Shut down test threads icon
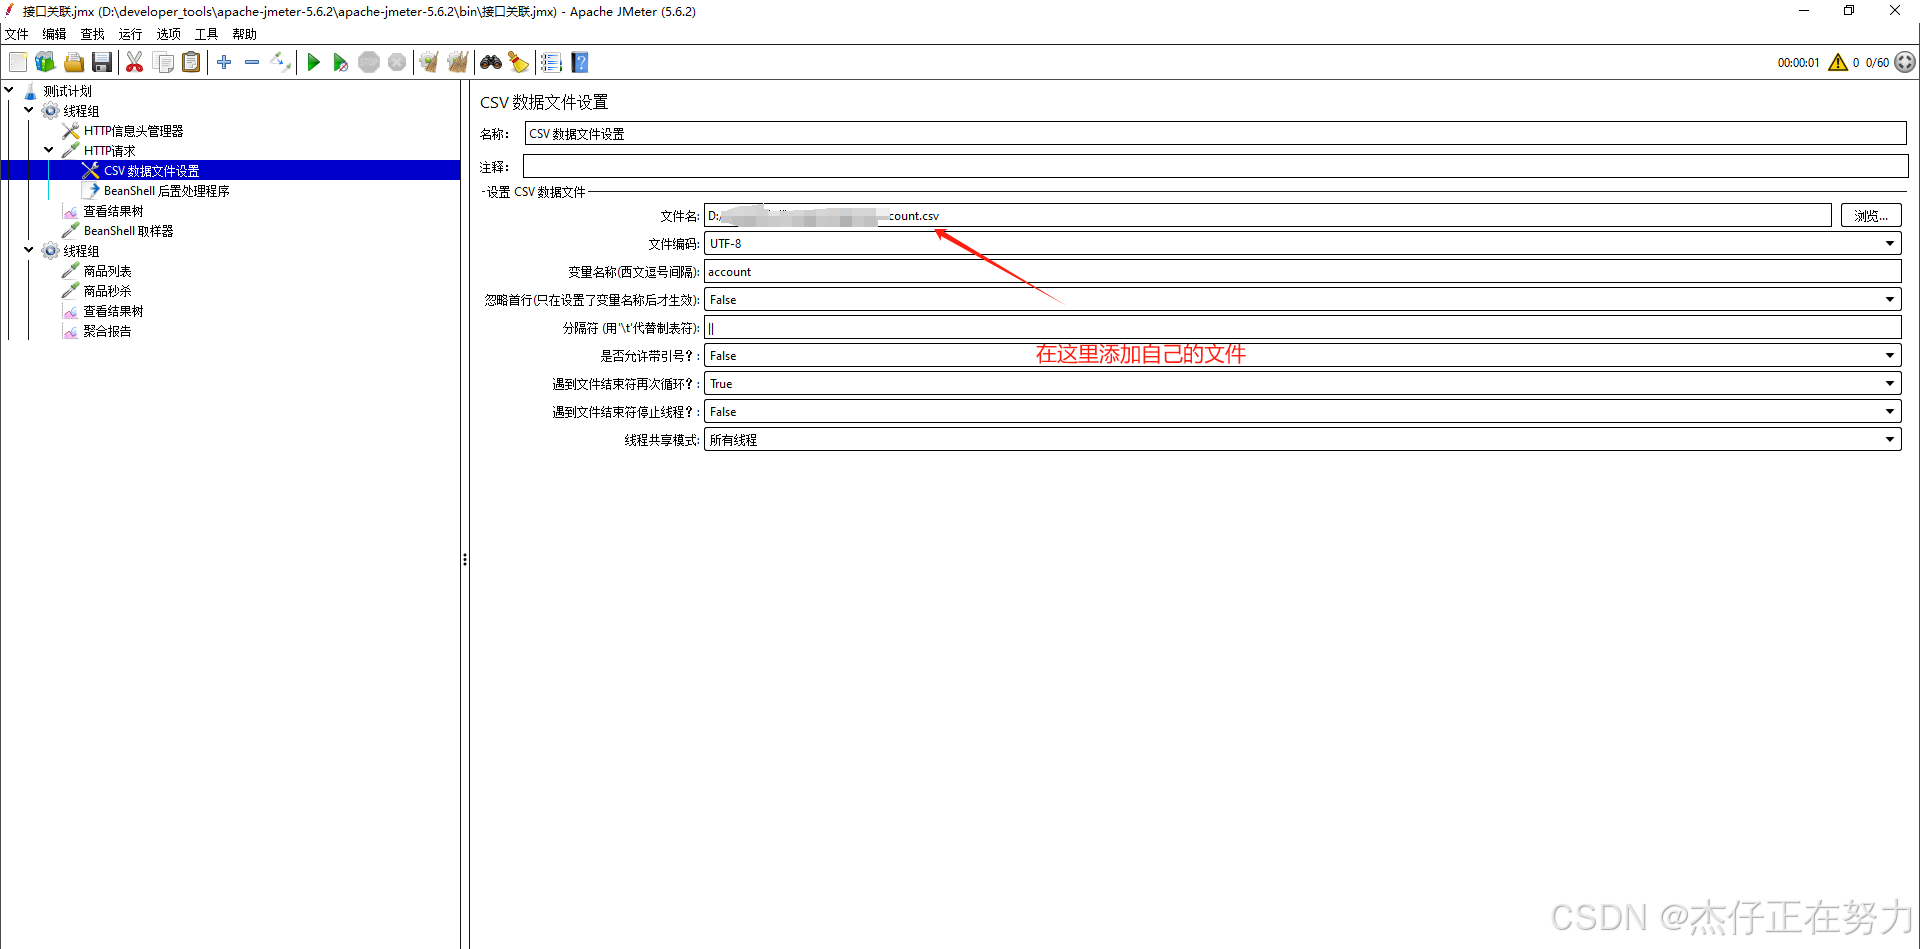1920x949 pixels. [x=397, y=63]
